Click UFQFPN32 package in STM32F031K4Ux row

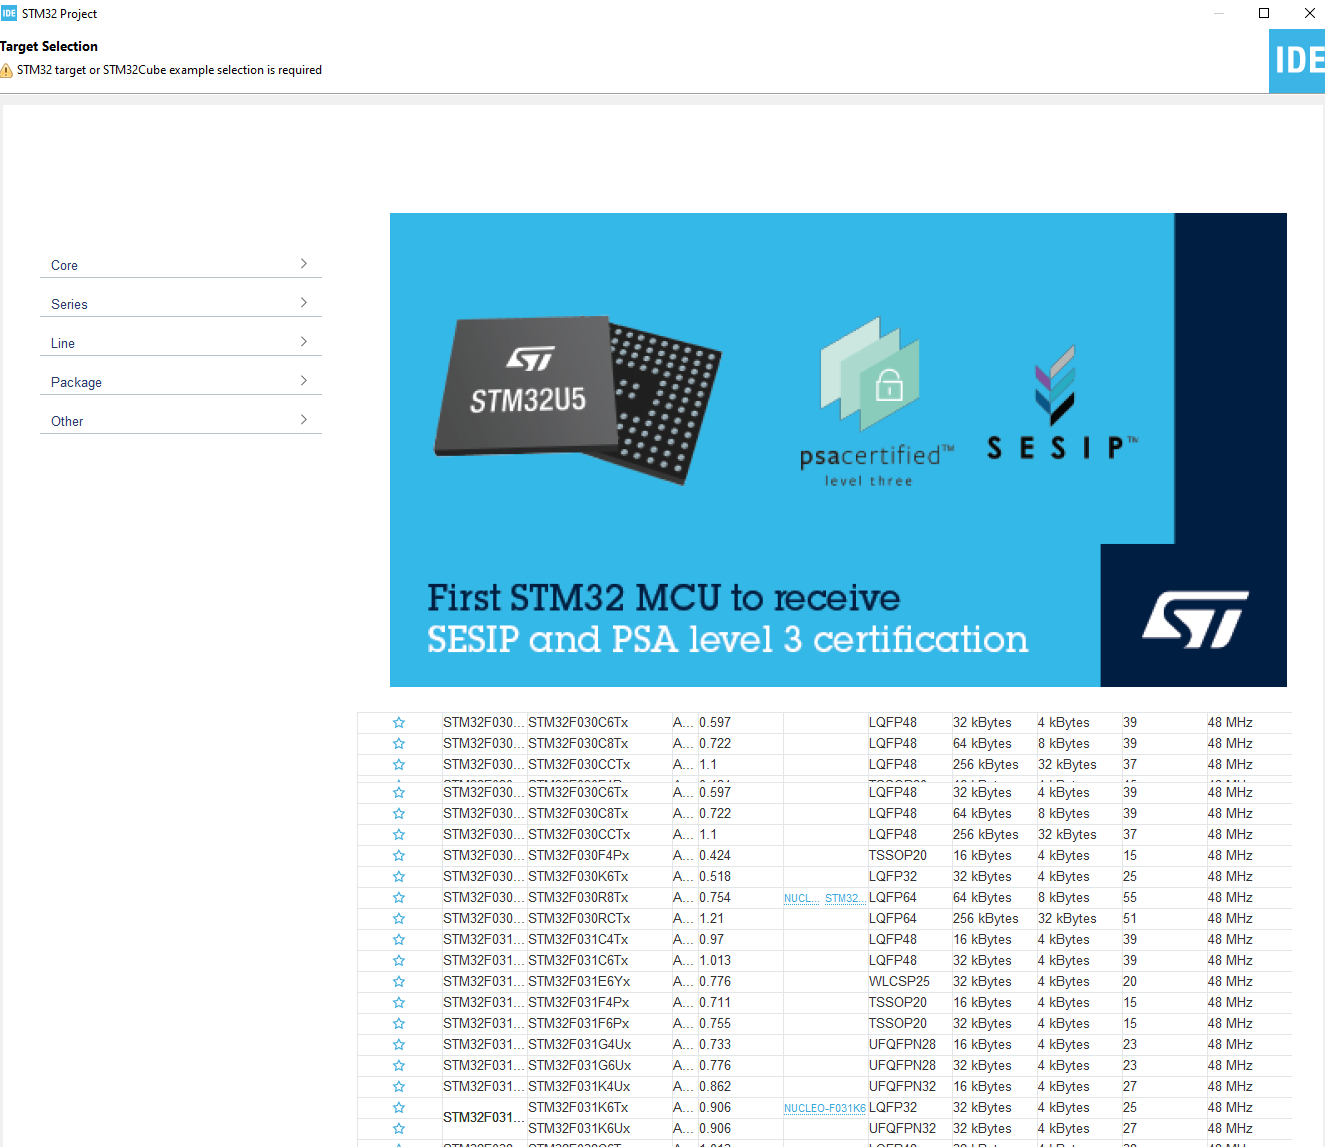[x=903, y=1086]
